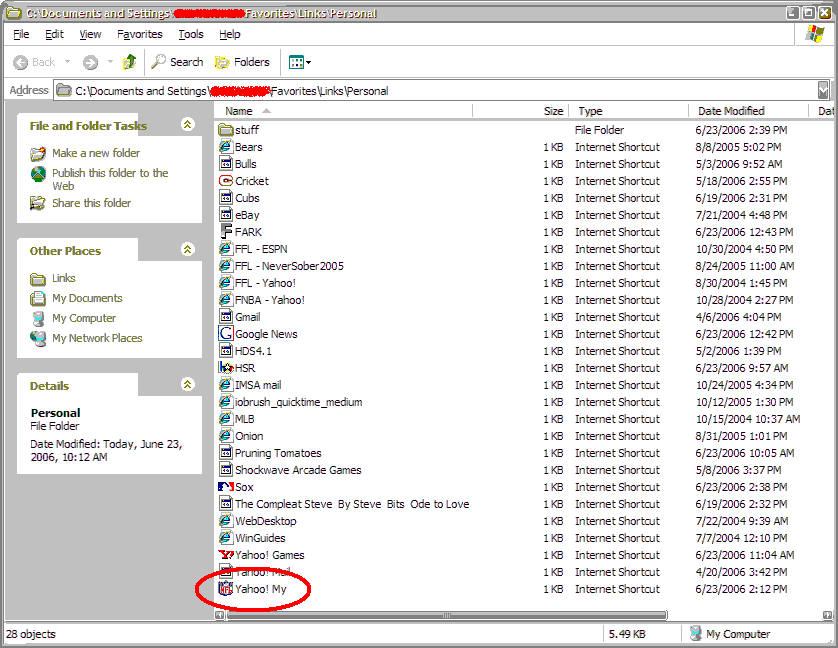
Task: Go to My Computer link
Action: [84, 318]
